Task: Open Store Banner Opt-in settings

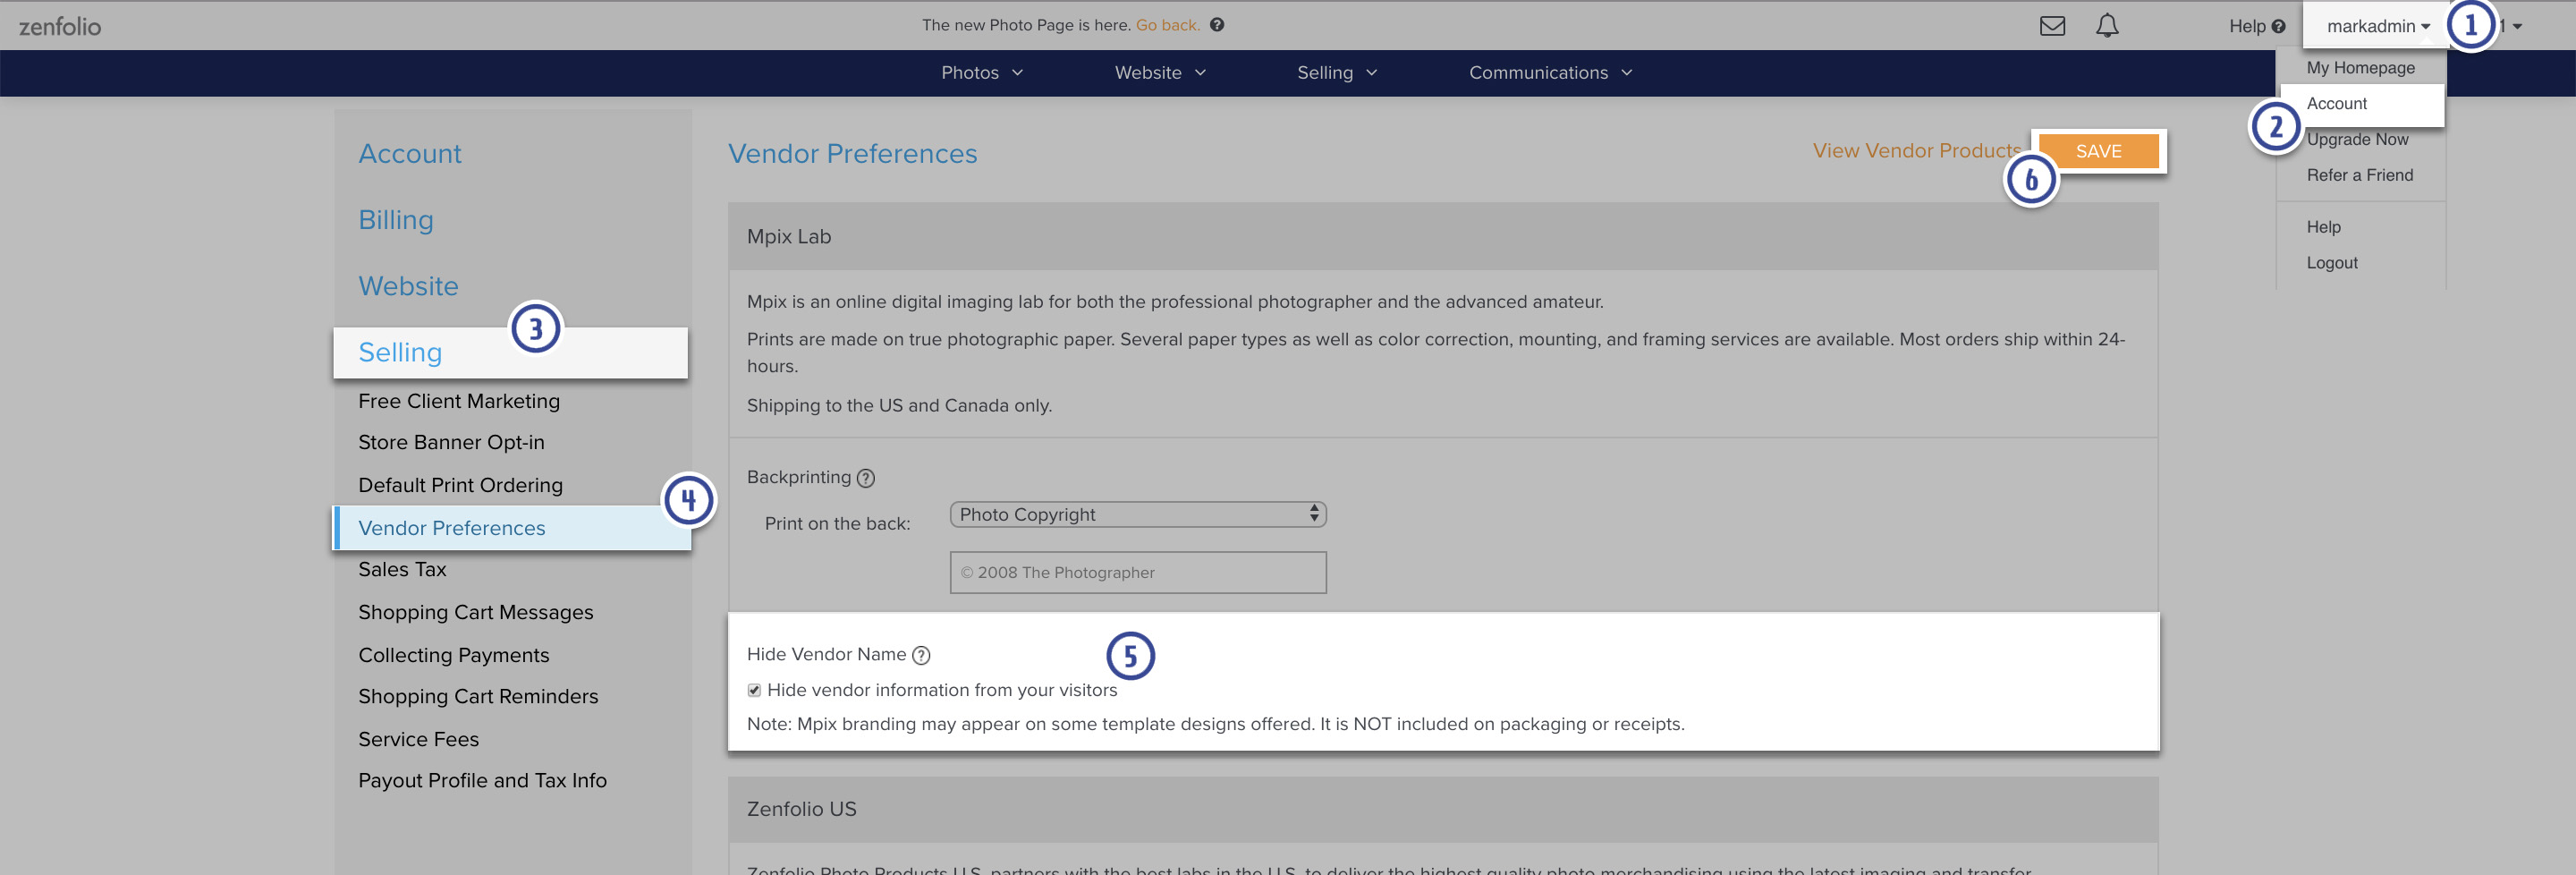Action: [x=451, y=442]
